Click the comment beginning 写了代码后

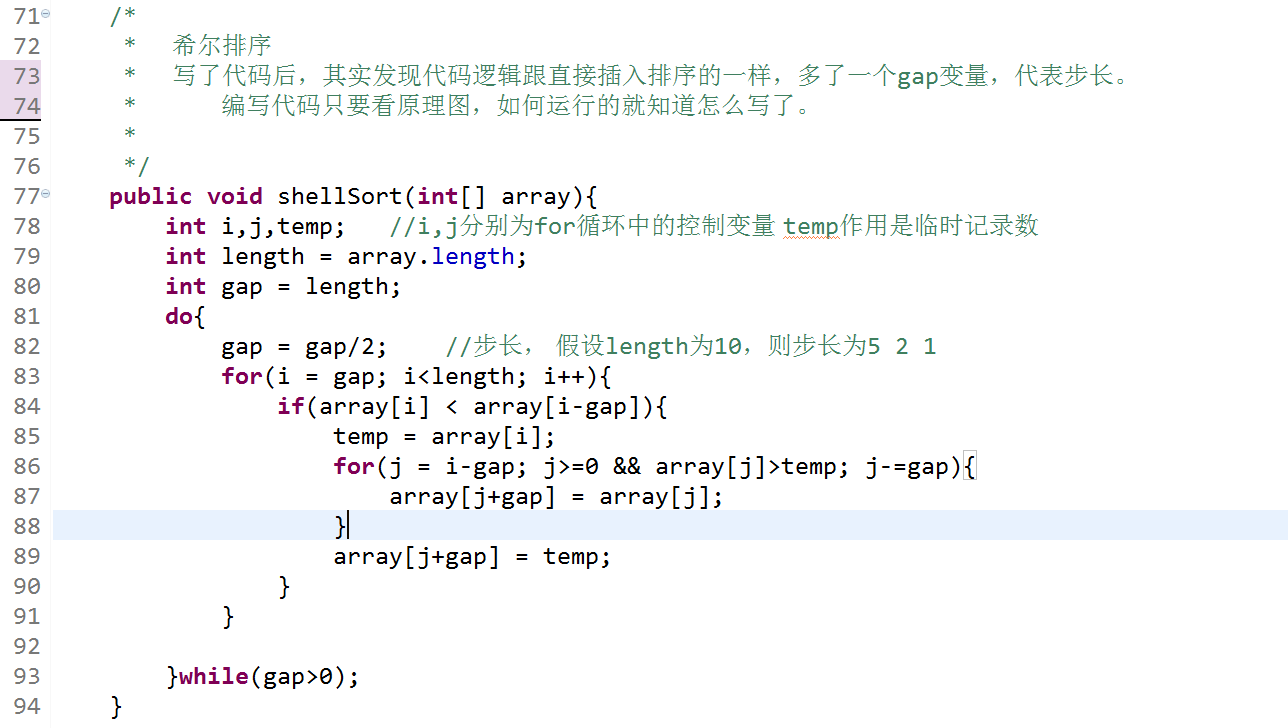point(652,76)
